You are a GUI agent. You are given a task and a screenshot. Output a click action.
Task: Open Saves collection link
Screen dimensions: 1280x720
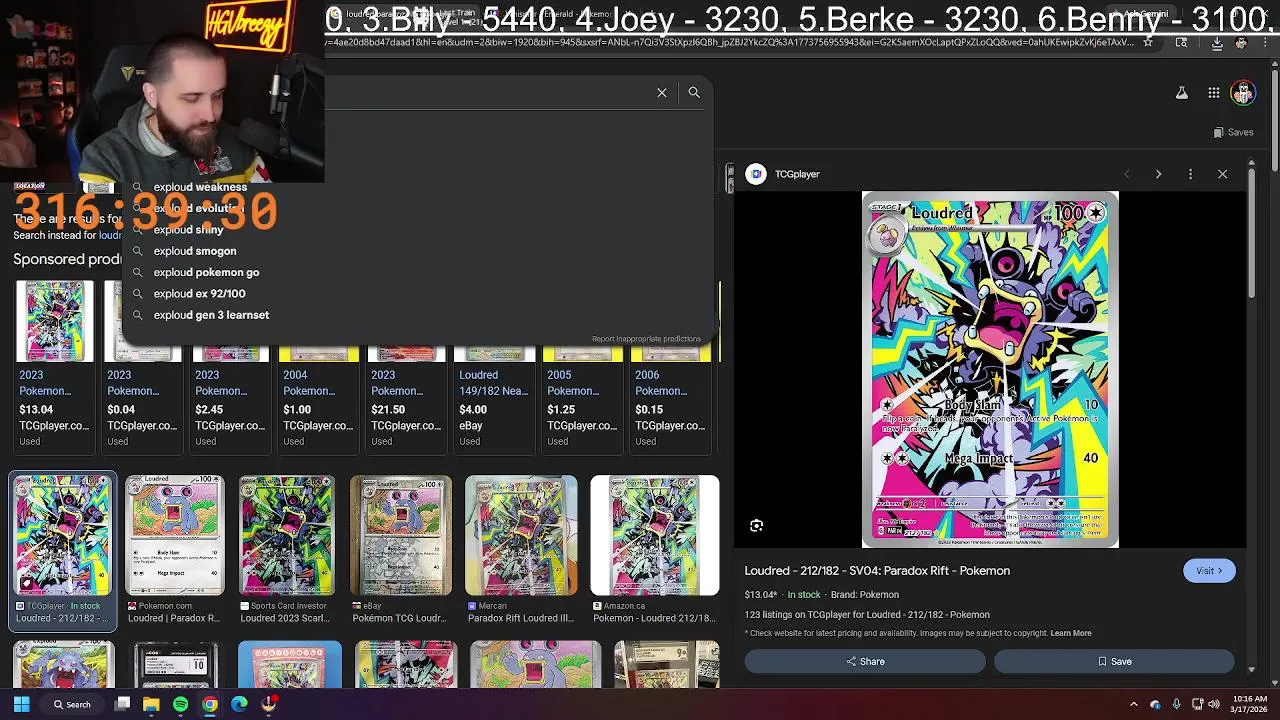click(x=1233, y=132)
